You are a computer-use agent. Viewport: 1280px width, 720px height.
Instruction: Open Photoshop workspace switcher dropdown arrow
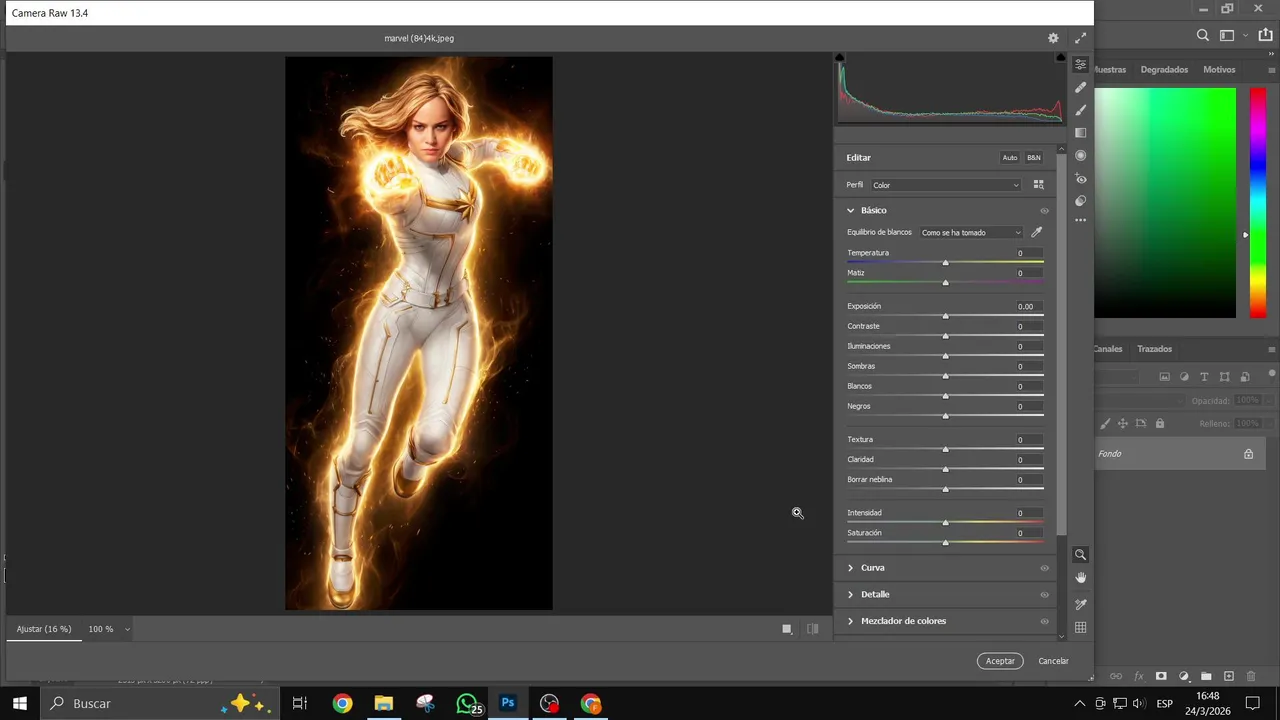tap(1245, 36)
